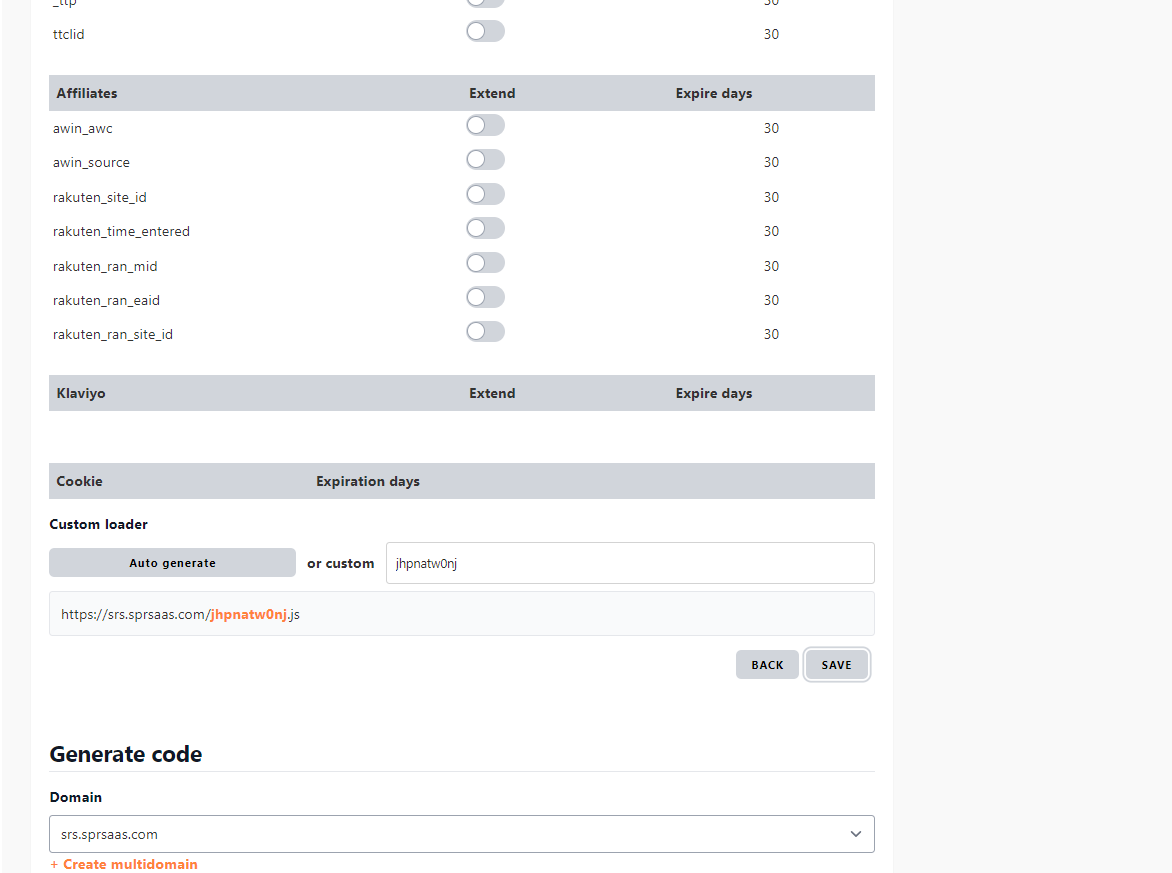The image size is (1172, 873).
Task: Click the Expire days column header
Action: point(713,93)
